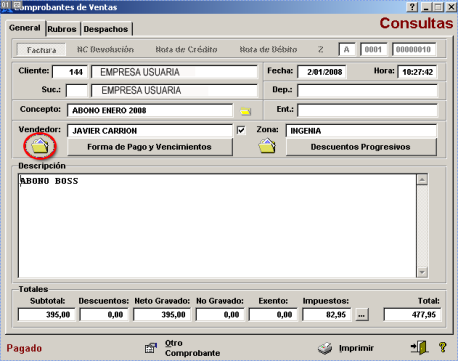Click the description scrollbar down arrow

(x=422, y=272)
